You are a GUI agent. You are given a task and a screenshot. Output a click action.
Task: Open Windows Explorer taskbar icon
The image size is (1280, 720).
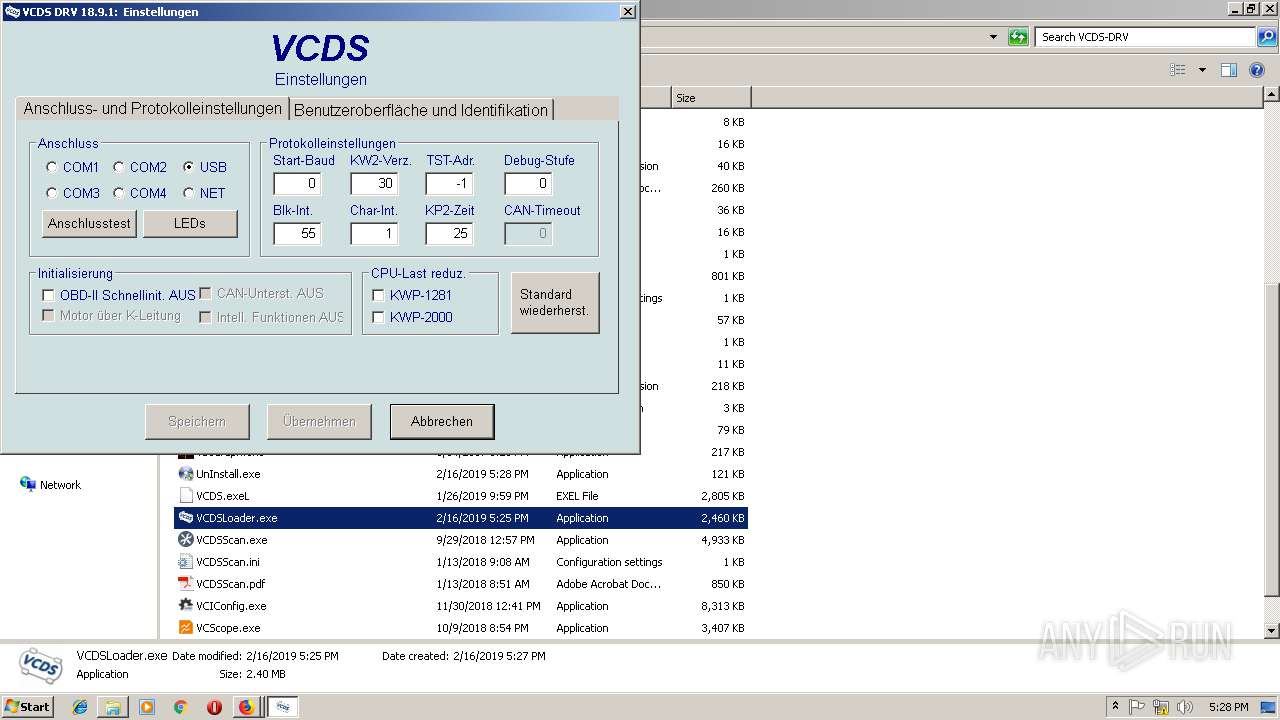point(113,707)
